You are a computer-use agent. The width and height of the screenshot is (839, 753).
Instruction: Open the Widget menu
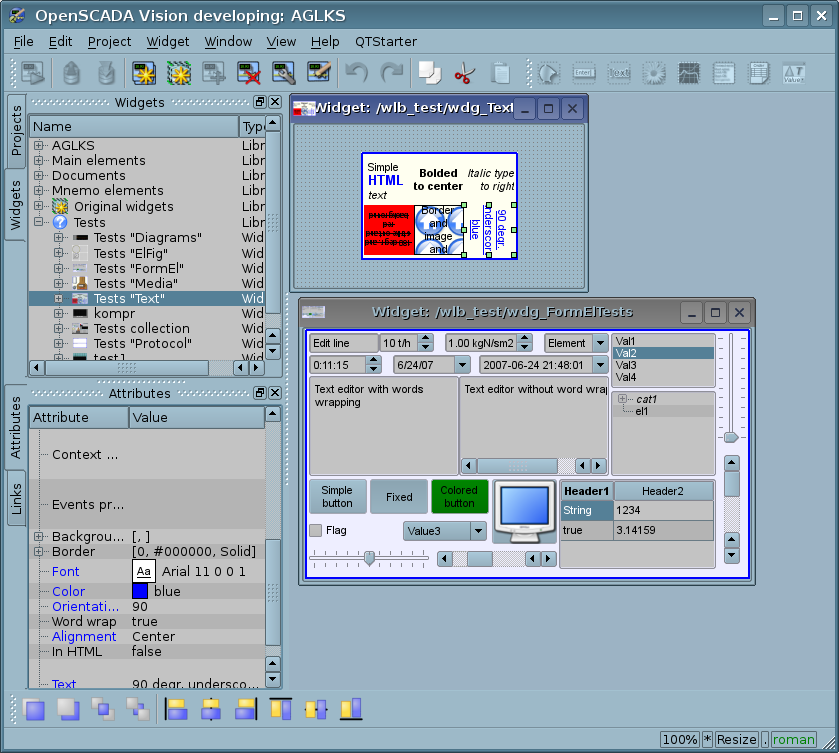tap(167, 41)
